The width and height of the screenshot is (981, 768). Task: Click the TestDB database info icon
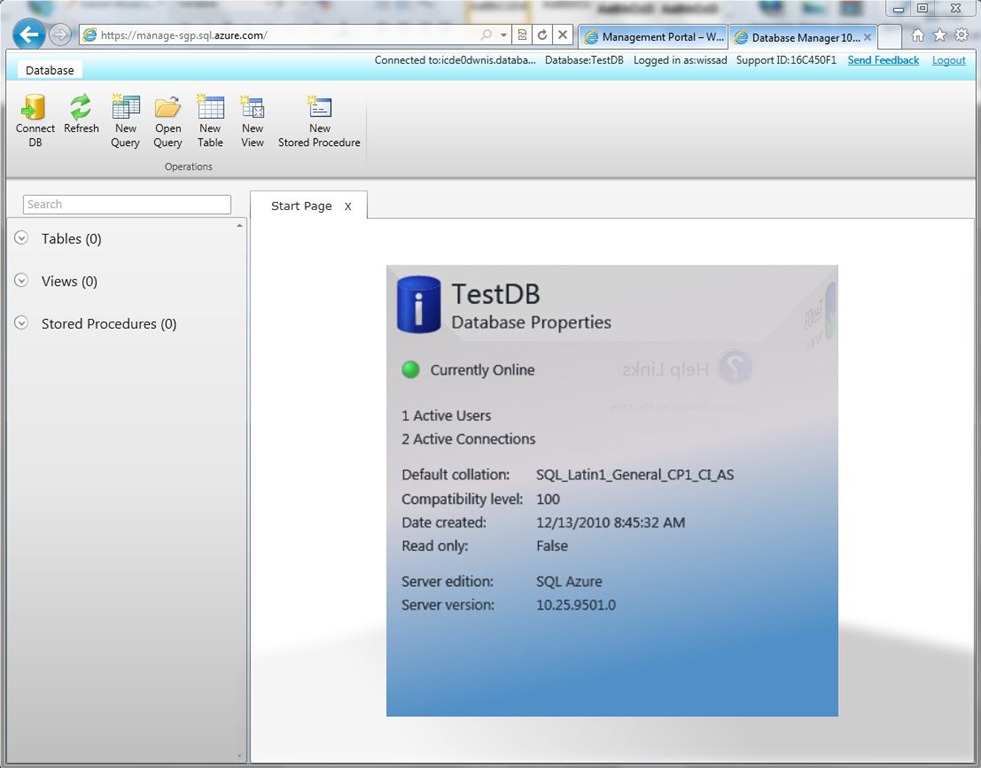pyautogui.click(x=419, y=305)
